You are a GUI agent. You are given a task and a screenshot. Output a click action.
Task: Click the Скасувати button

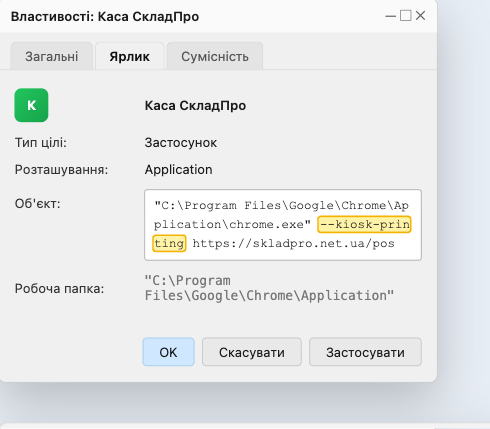coord(252,352)
